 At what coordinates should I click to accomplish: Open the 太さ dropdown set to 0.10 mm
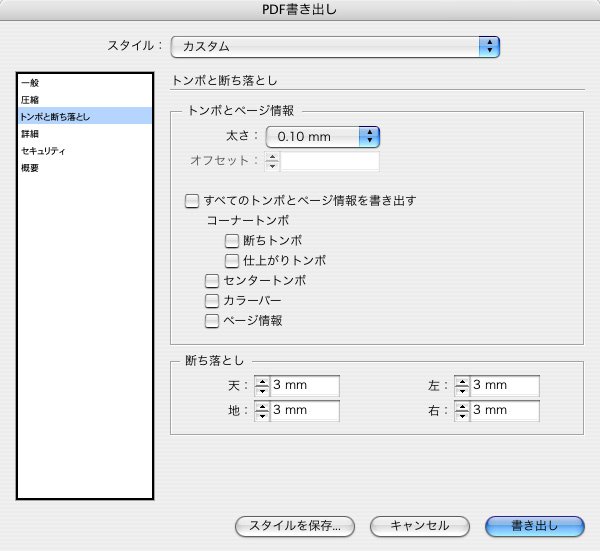click(323, 137)
